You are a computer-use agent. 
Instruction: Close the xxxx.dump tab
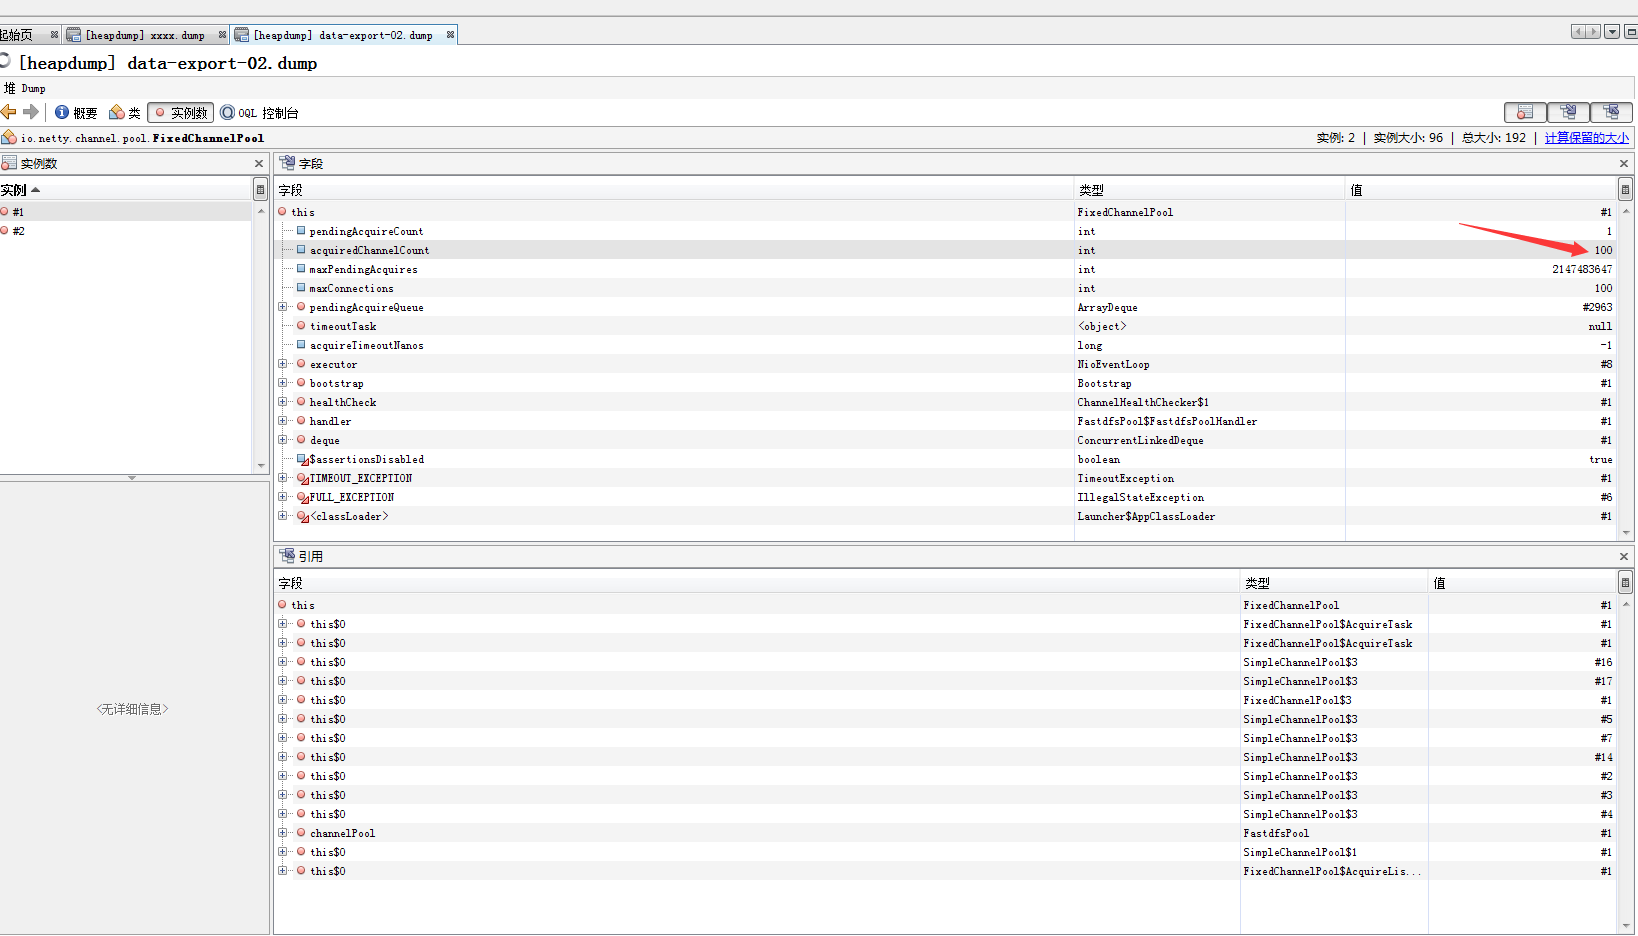[222, 35]
